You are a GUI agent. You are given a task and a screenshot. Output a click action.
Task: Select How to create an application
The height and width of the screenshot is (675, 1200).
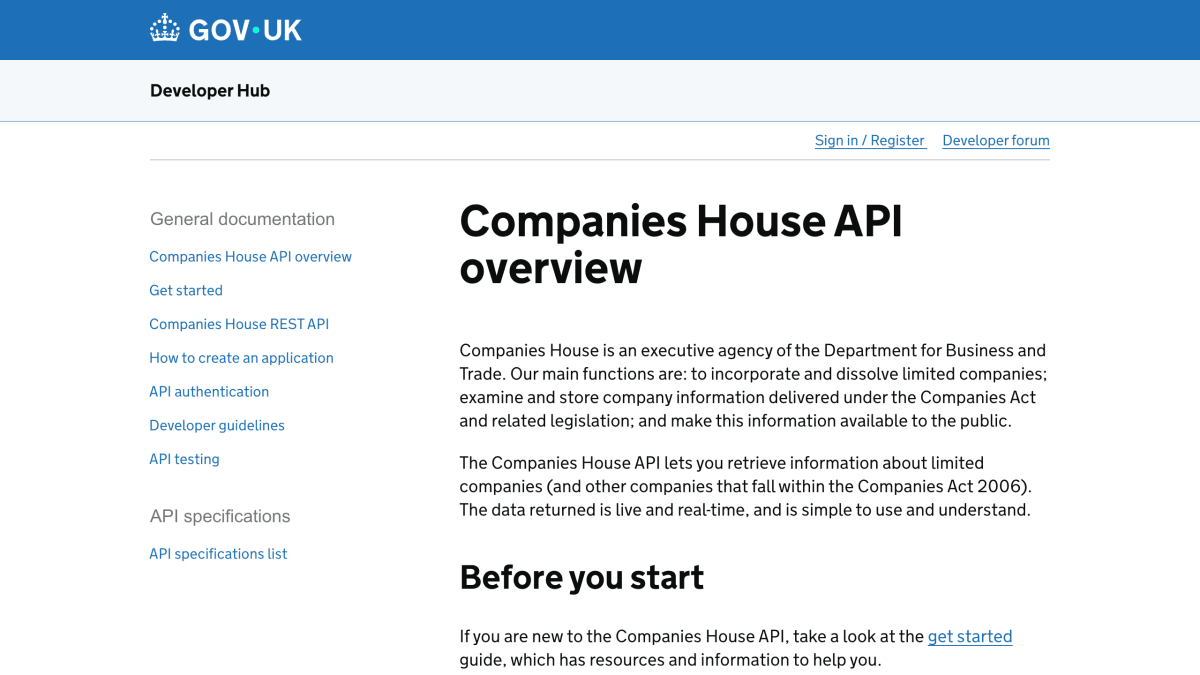tap(241, 358)
